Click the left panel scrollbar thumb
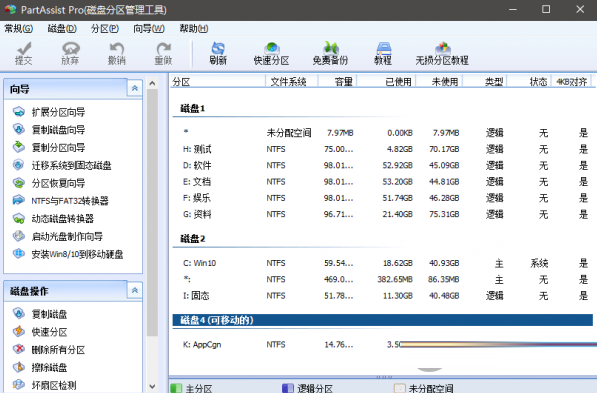597x393 pixels. point(152,212)
